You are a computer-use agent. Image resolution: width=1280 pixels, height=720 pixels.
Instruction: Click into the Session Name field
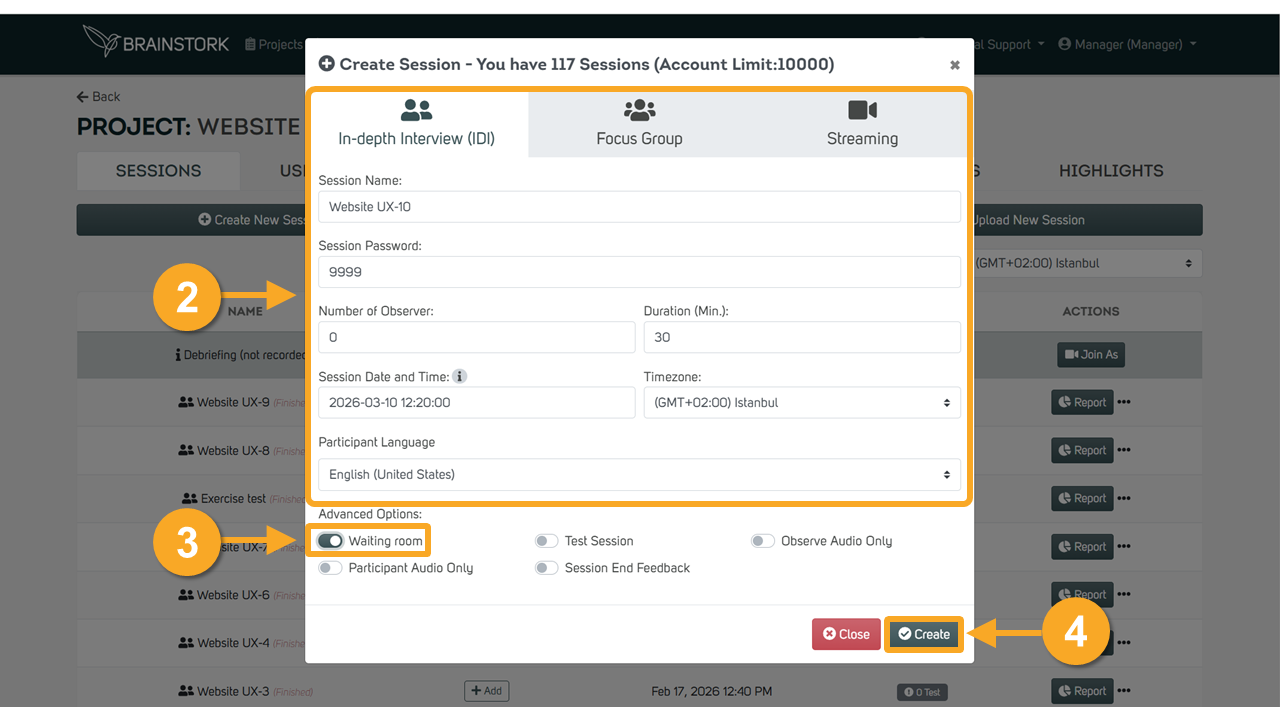639,207
